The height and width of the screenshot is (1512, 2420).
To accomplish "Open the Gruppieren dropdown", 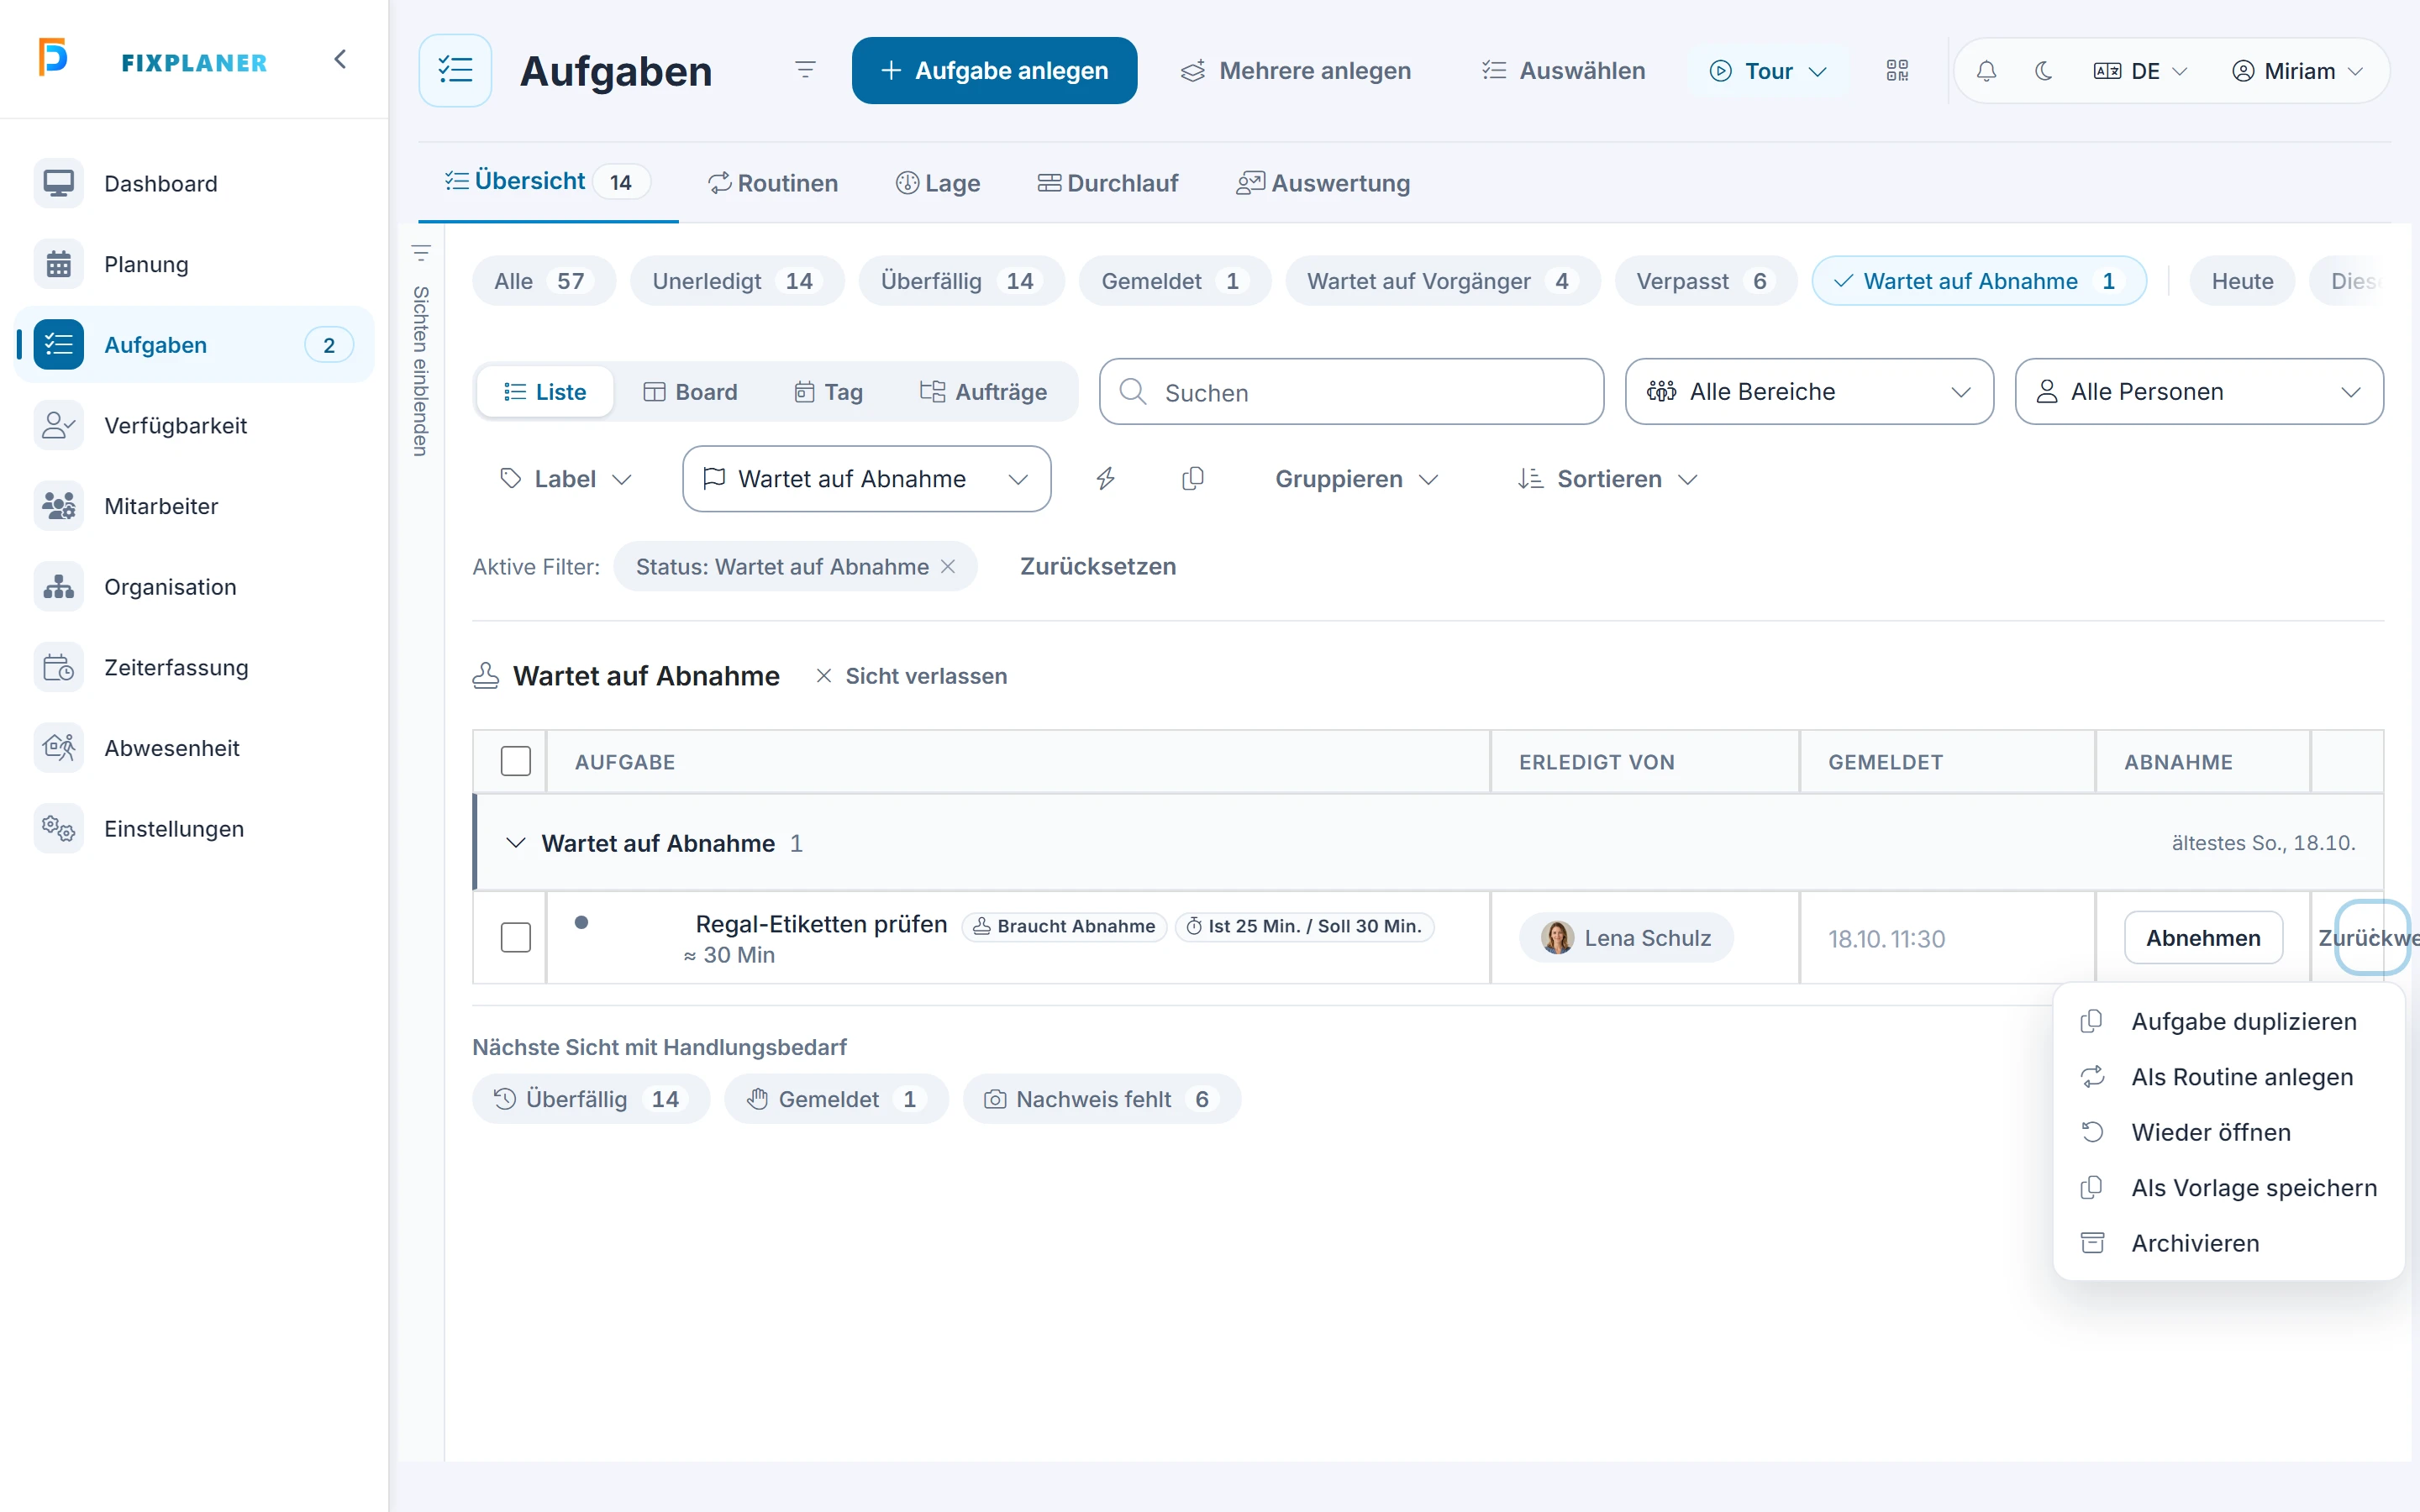I will pyautogui.click(x=1356, y=479).
